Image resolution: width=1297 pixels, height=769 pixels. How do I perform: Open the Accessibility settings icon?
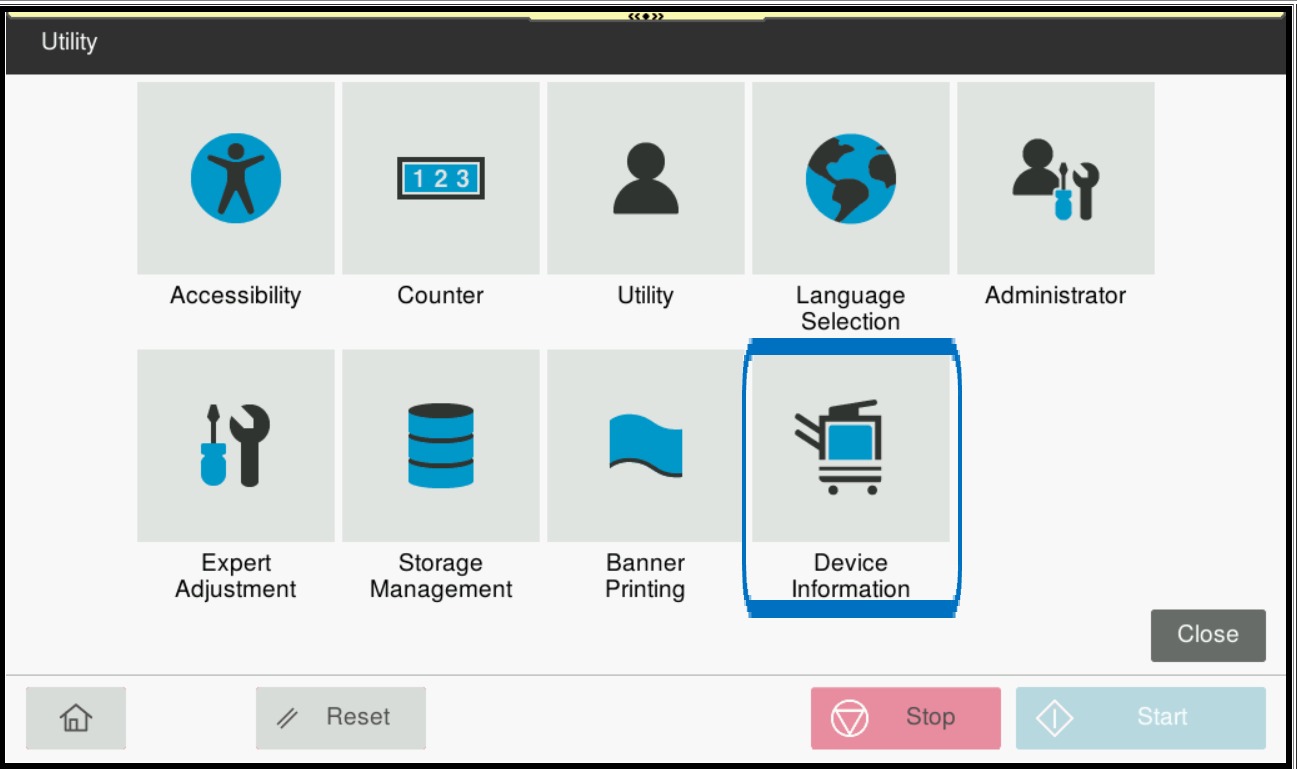pos(236,179)
